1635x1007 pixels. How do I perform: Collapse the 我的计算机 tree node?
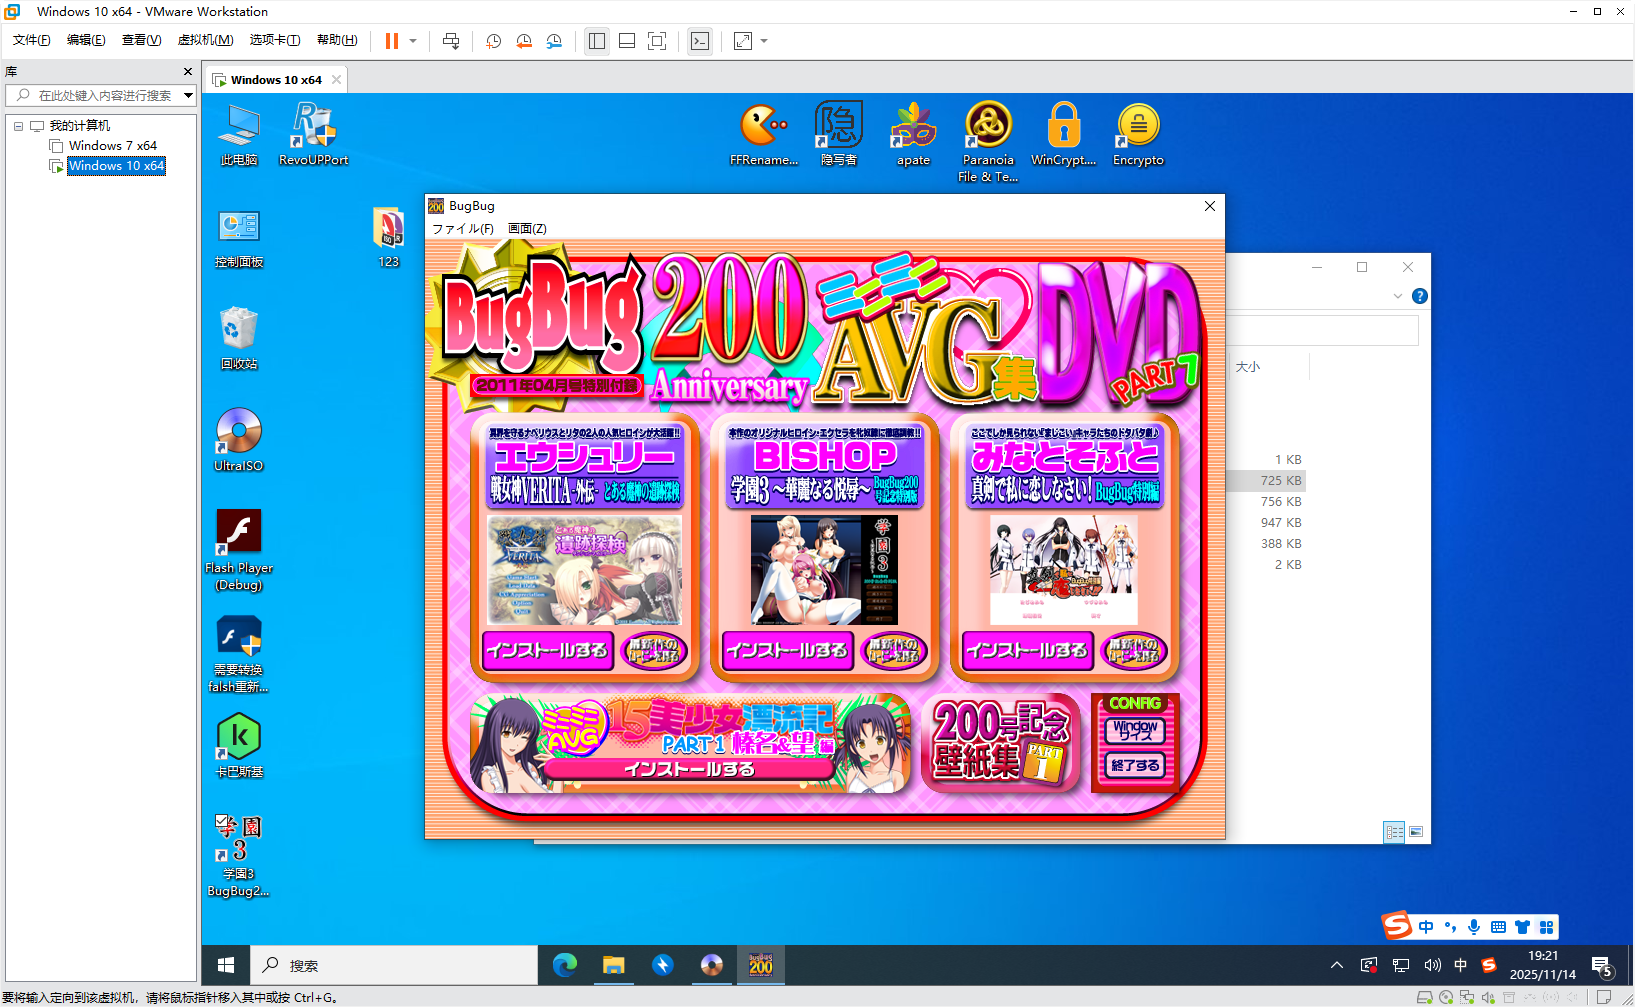[x=17, y=124]
